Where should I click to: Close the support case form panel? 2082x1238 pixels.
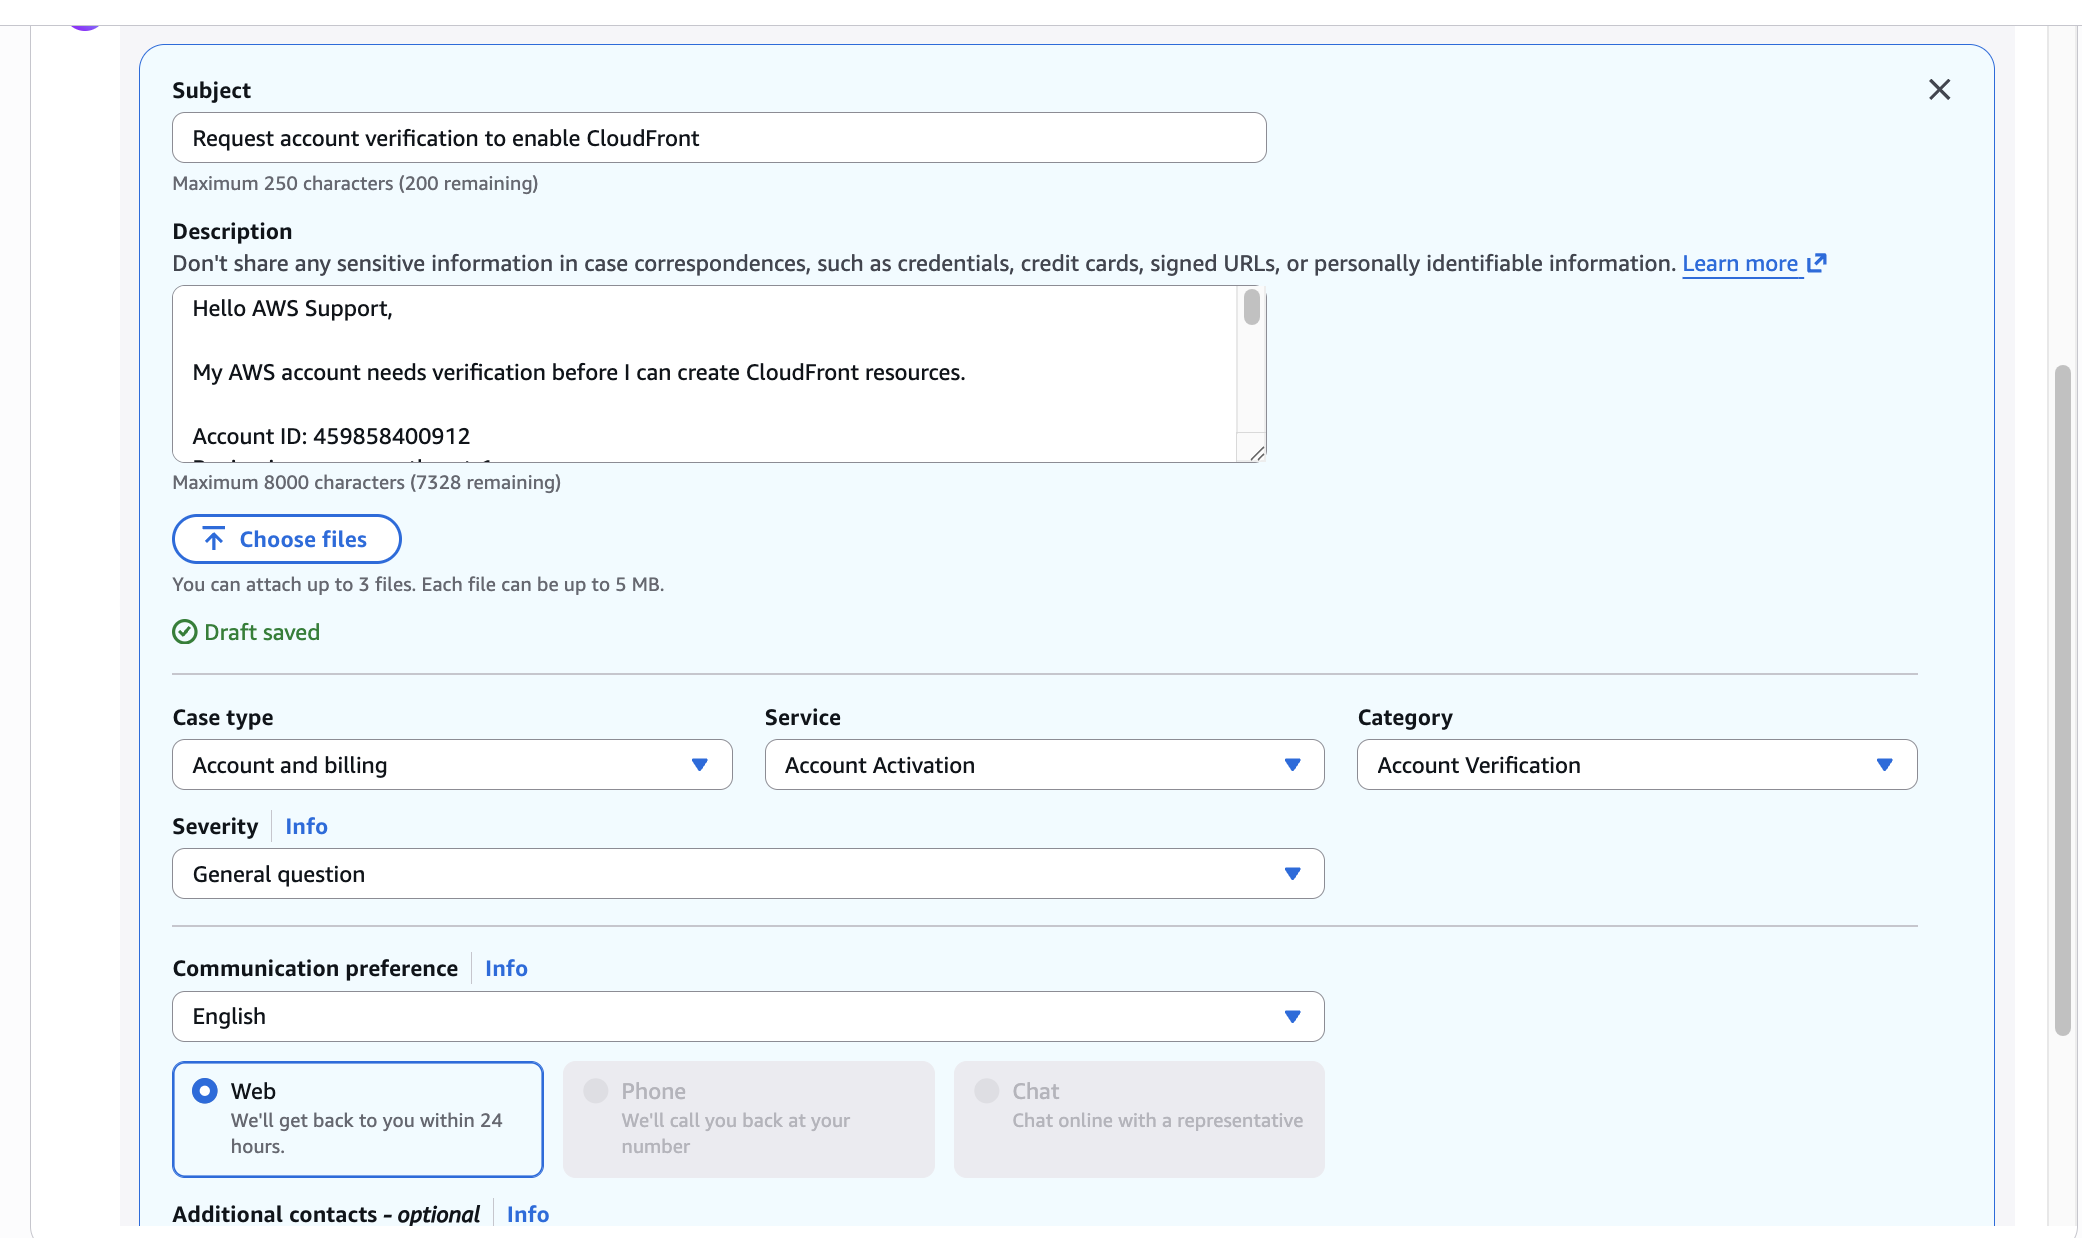click(x=1939, y=90)
